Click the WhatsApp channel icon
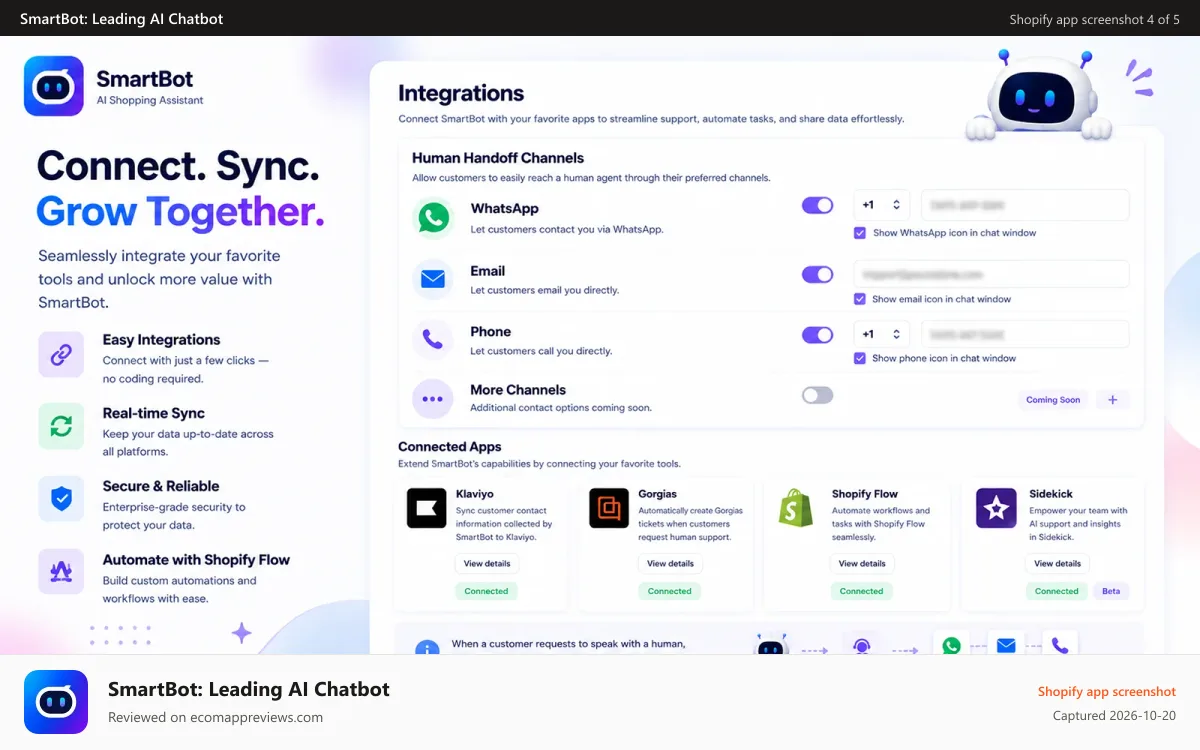 click(x=433, y=218)
